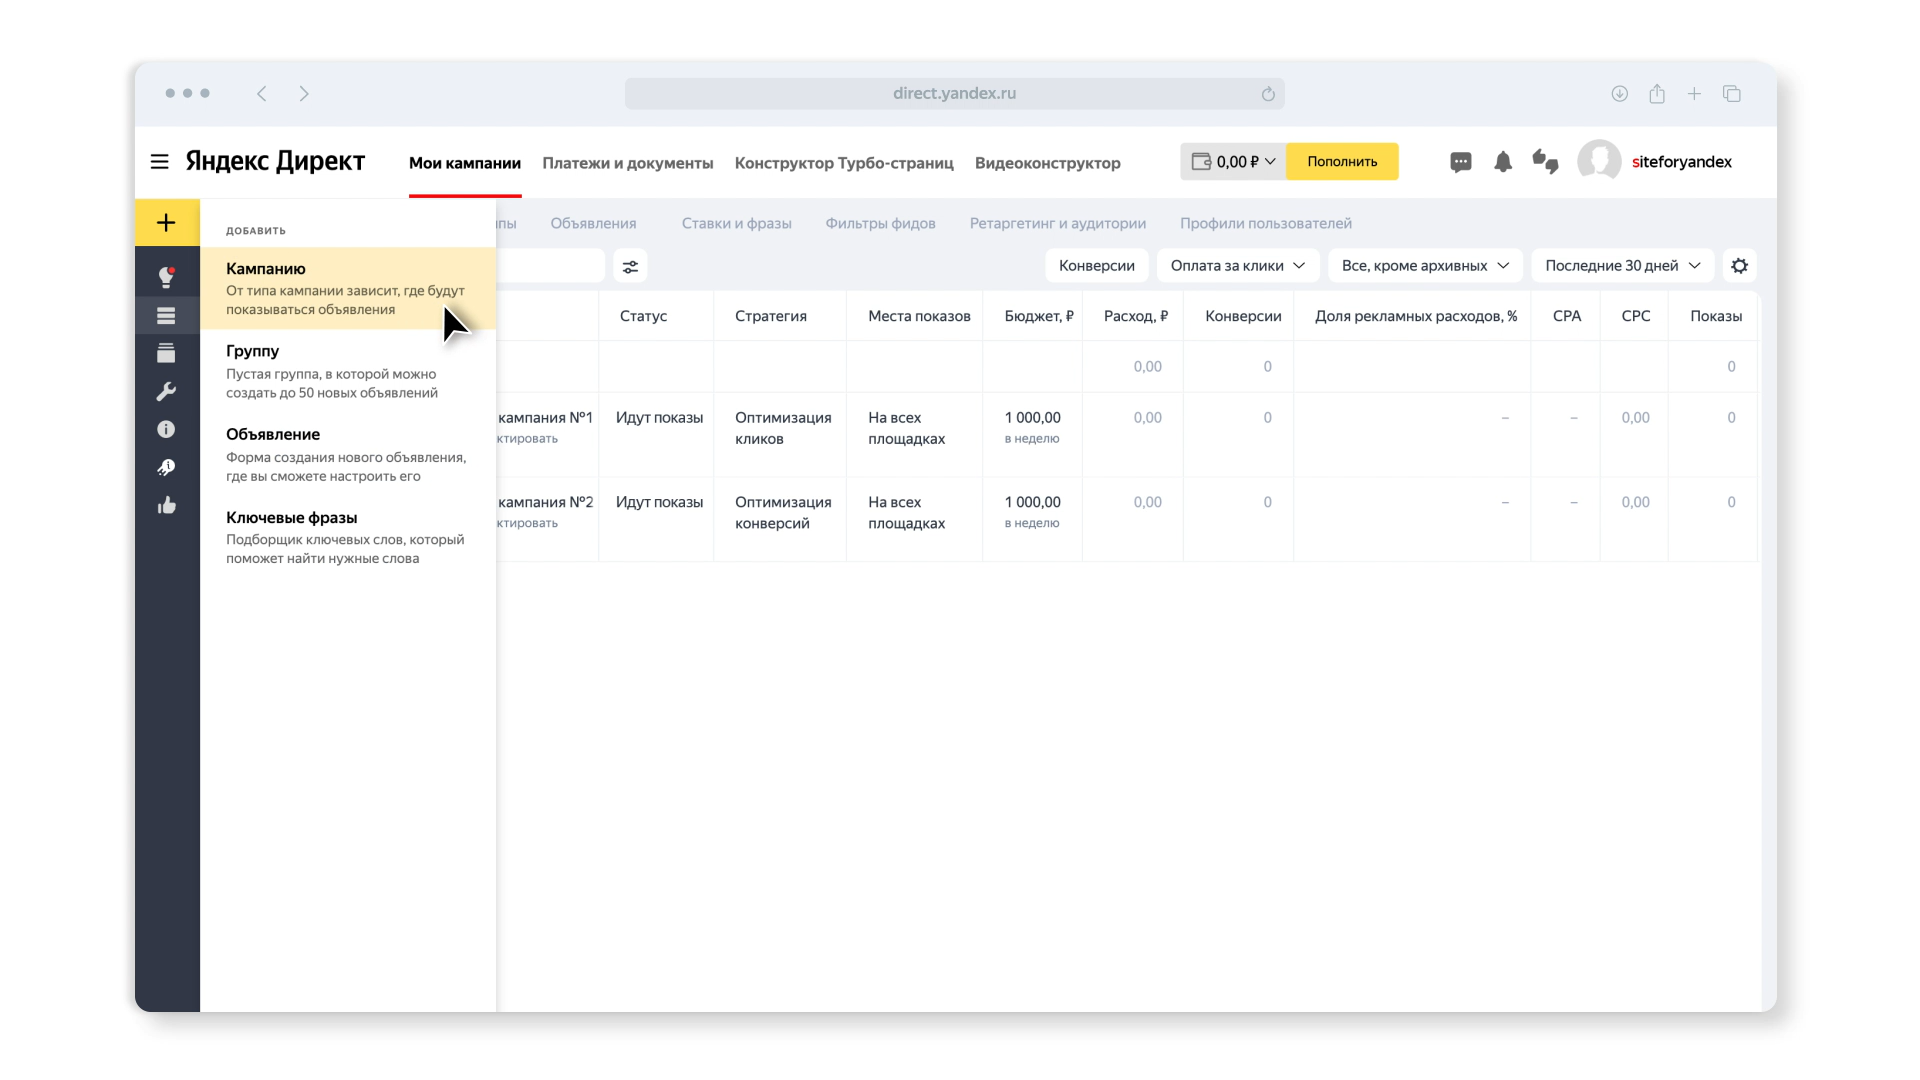
Task: Click the yellow plus add button
Action: 166,222
